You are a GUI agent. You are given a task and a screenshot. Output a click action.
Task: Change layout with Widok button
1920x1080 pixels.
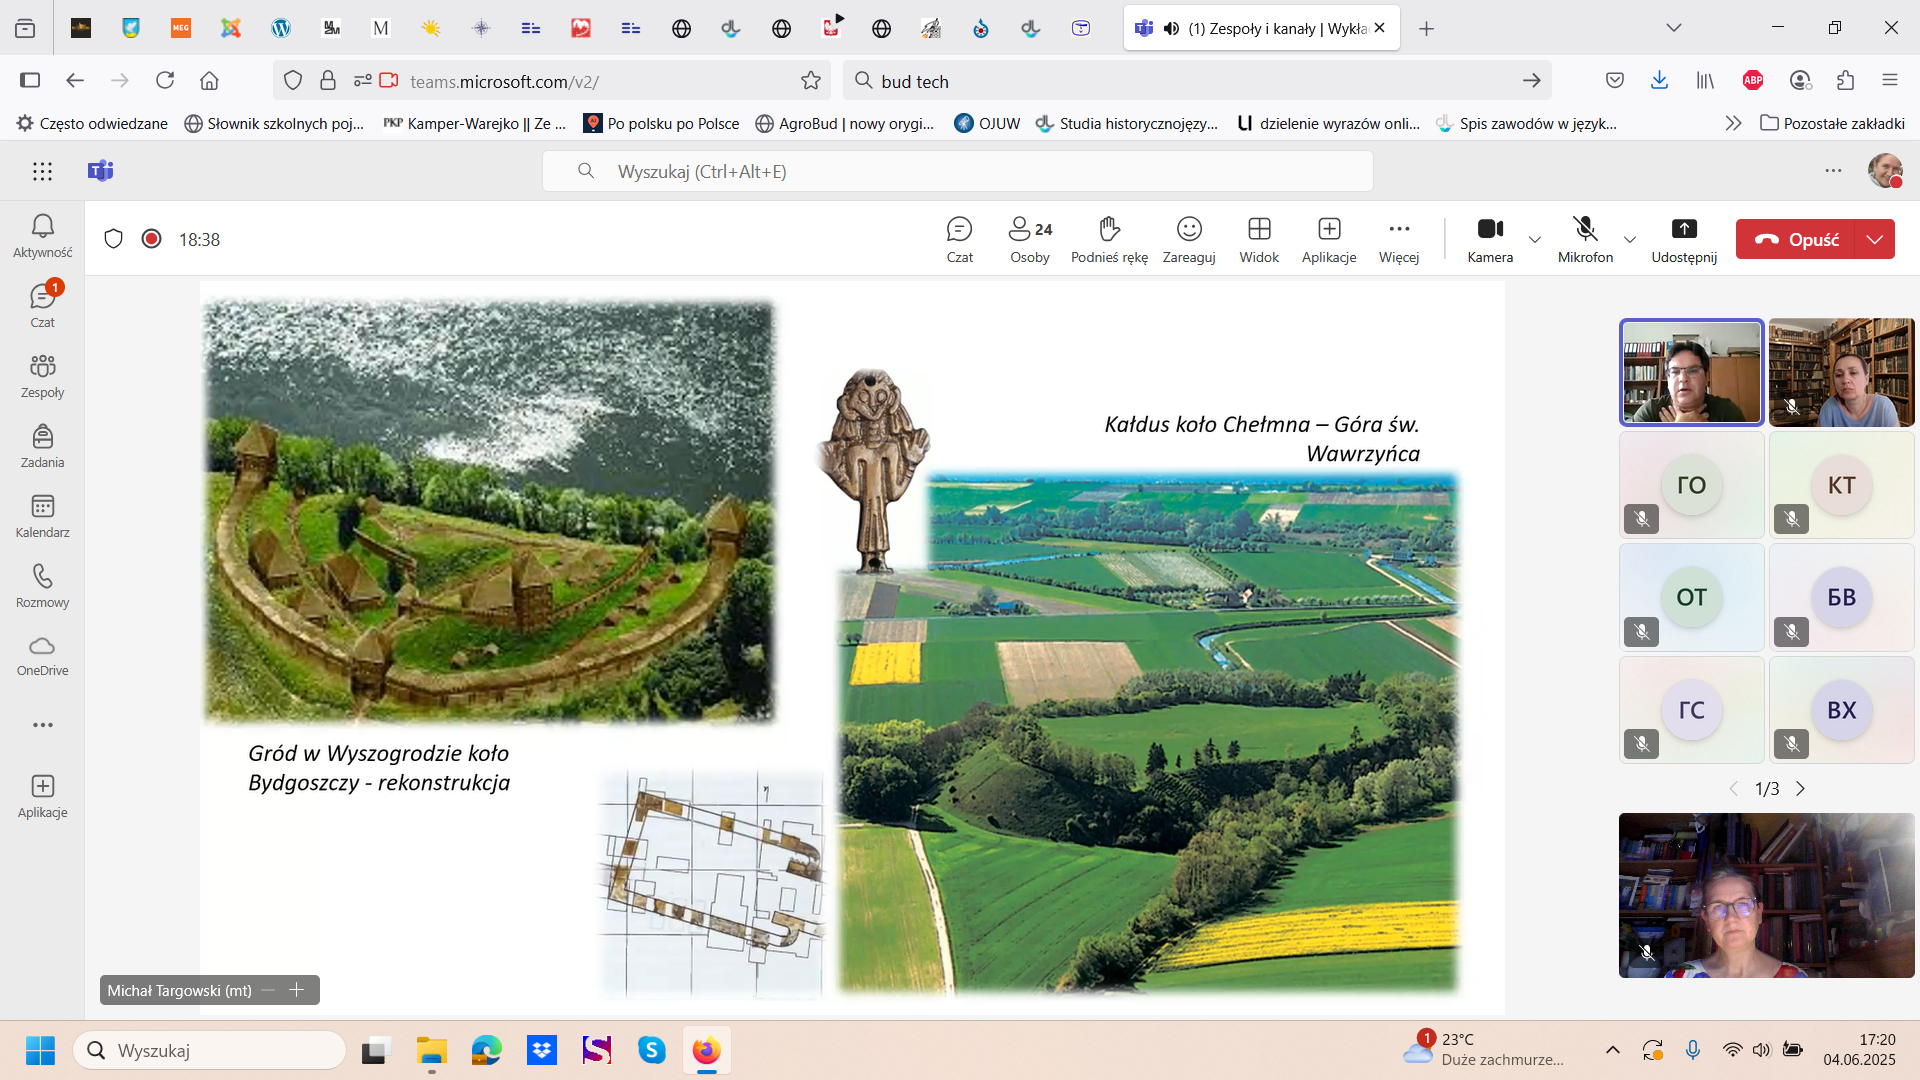coord(1259,240)
